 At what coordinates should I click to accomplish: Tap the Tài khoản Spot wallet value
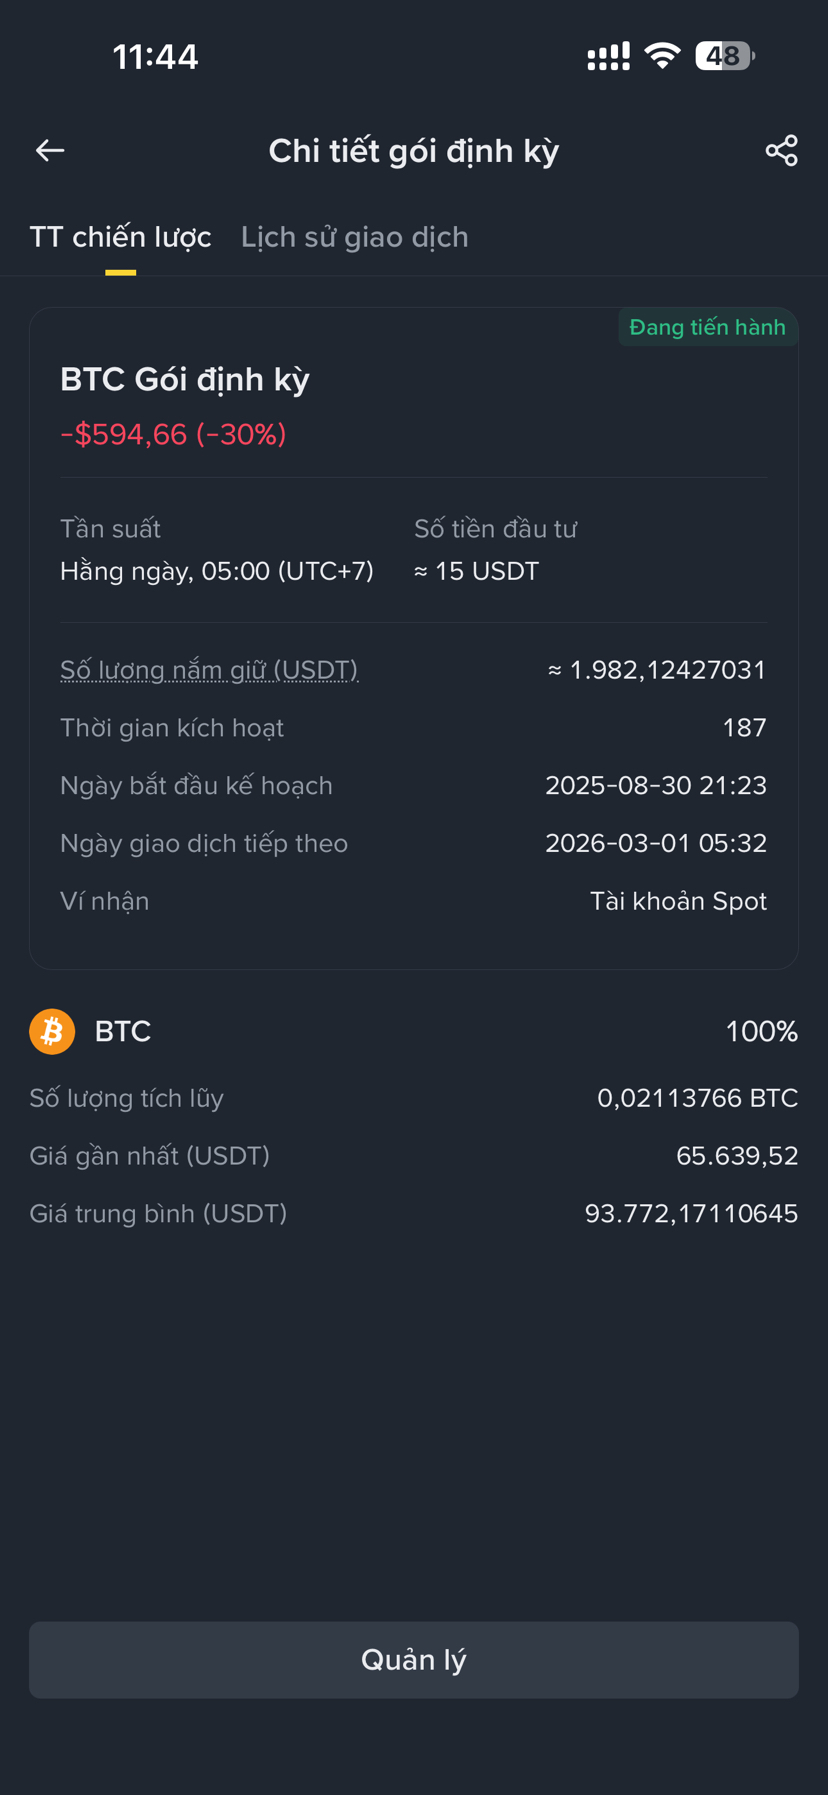(x=678, y=901)
